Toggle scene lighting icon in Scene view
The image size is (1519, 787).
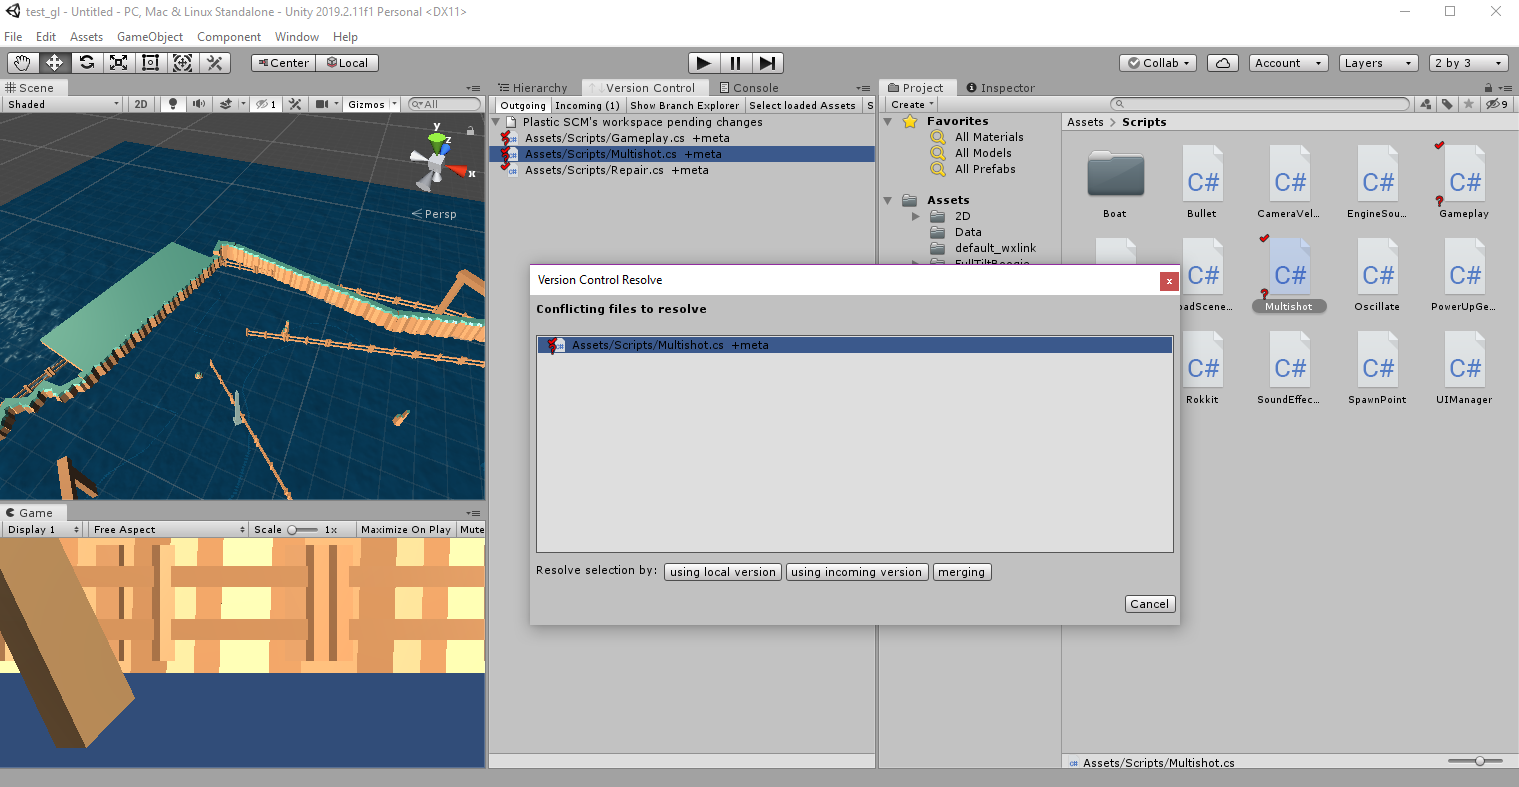tap(172, 104)
